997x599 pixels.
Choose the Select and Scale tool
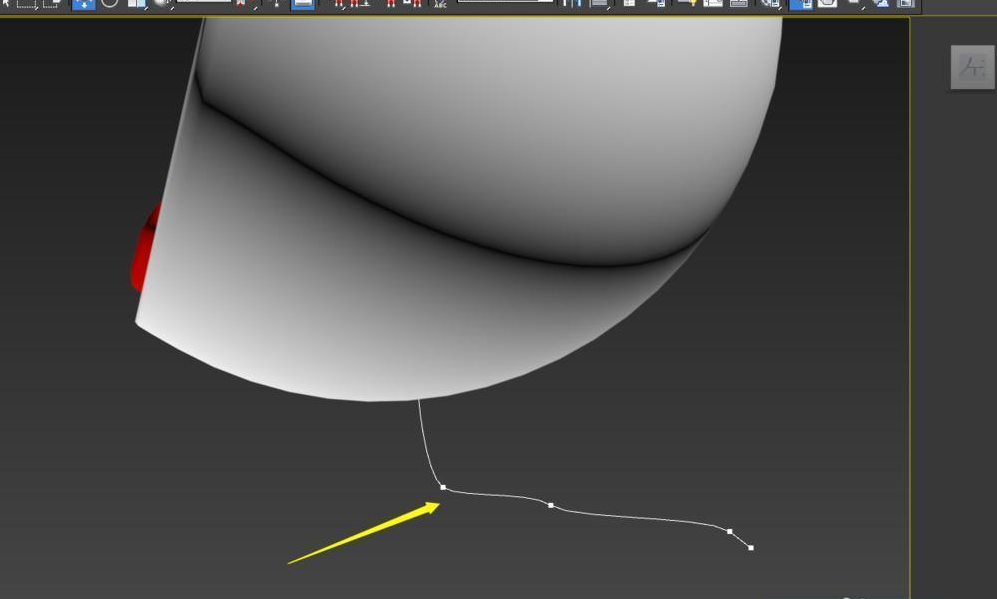pos(137,3)
